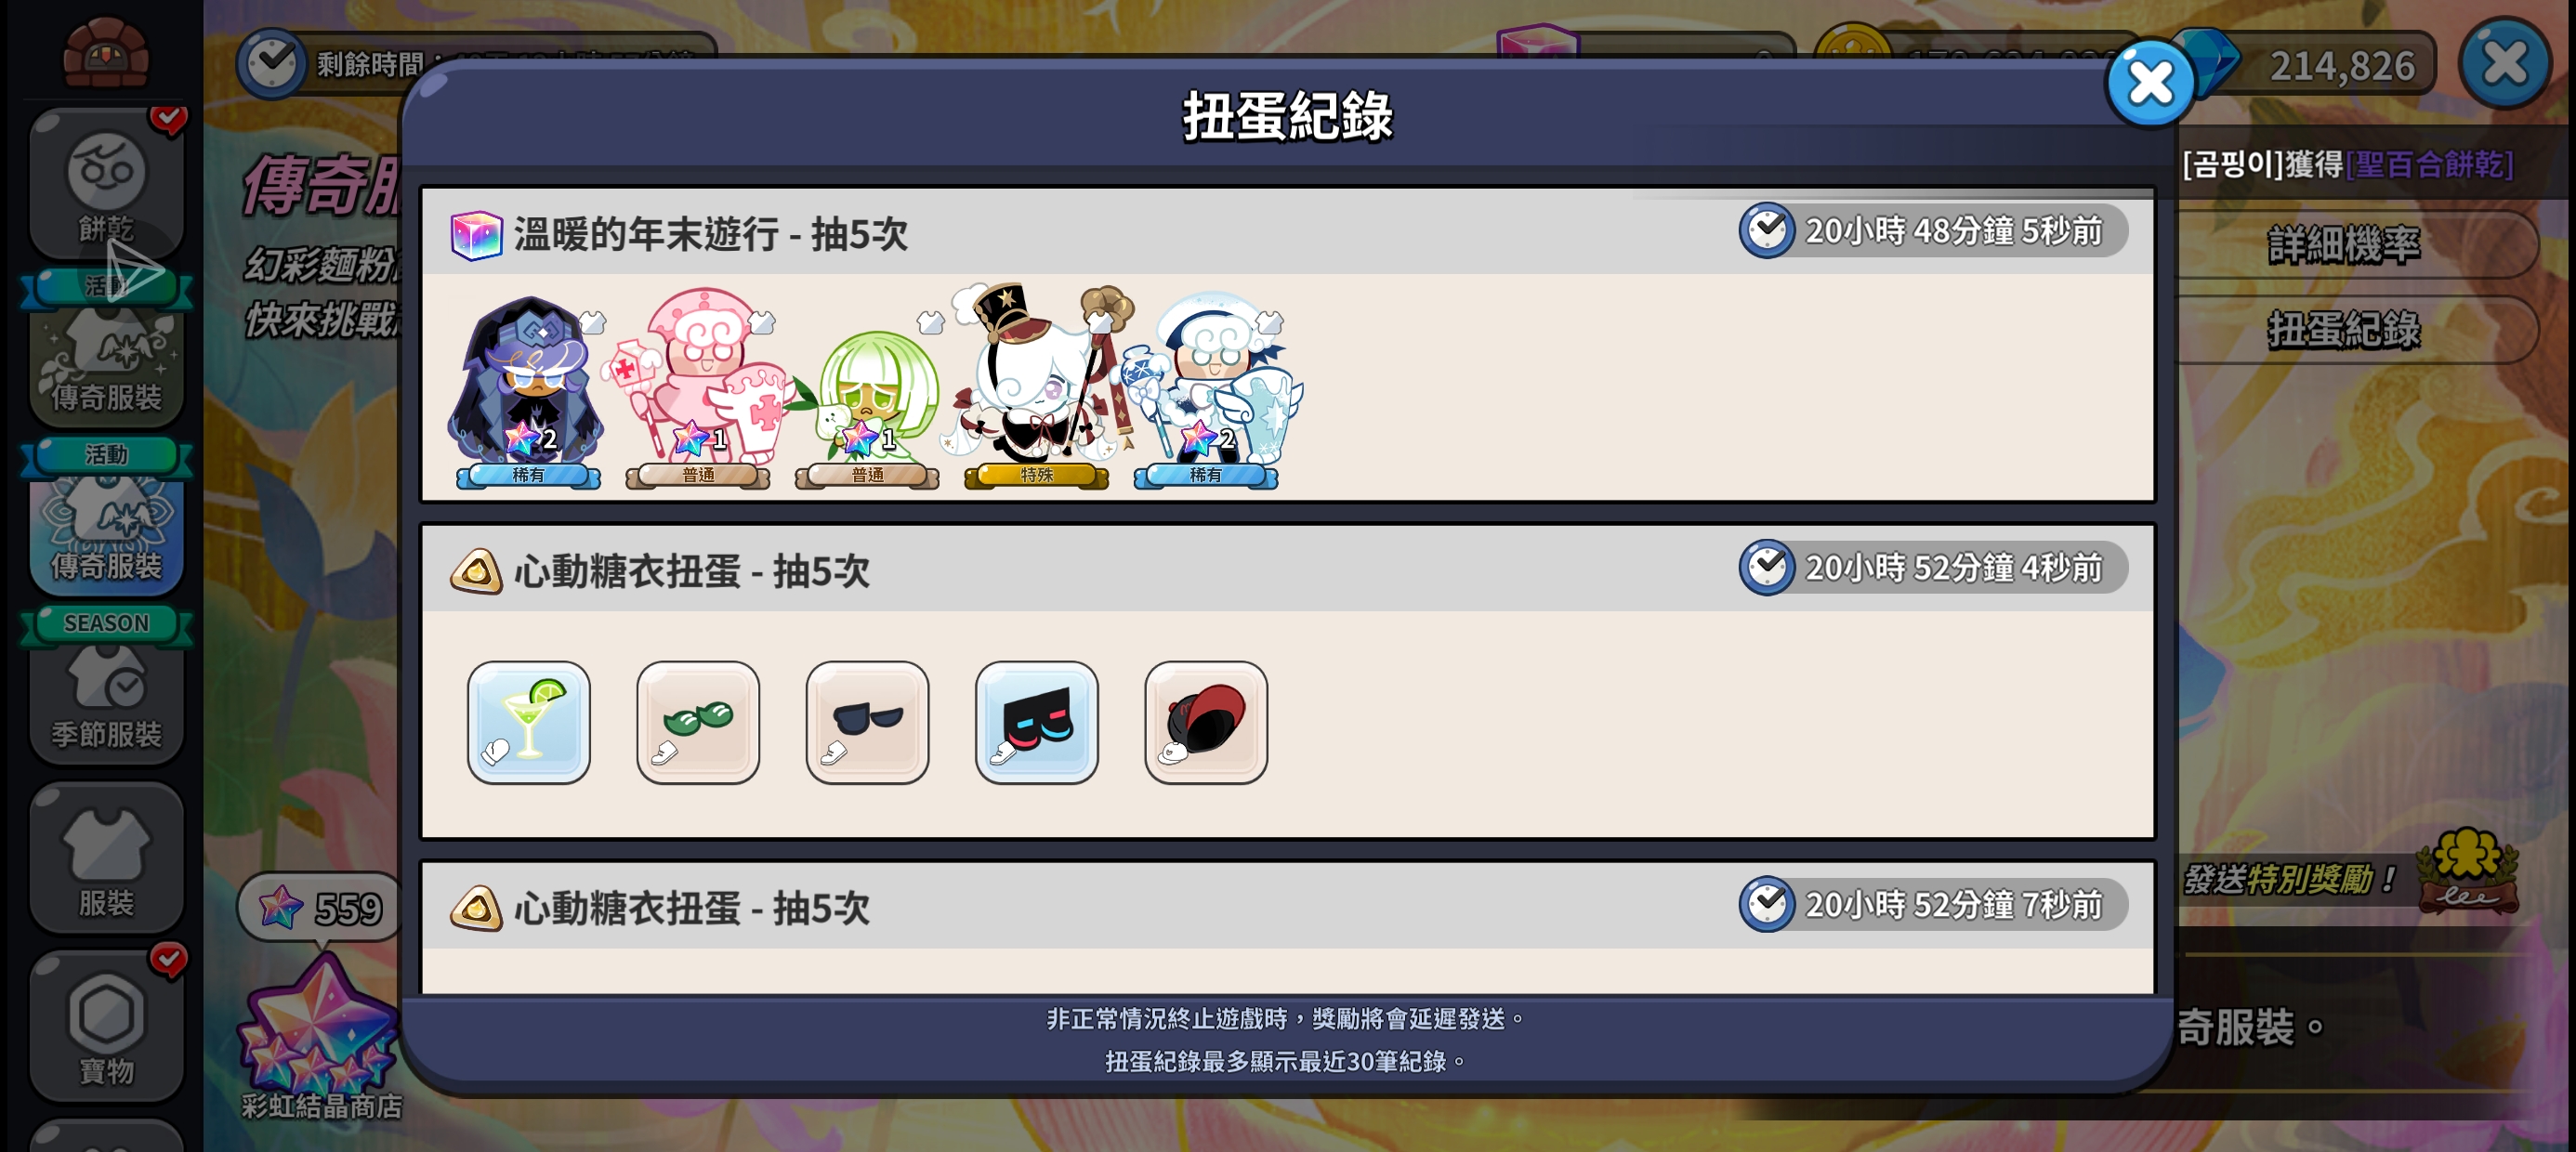Click the 559 rainbow crystal counter
The height and width of the screenshot is (1152, 2576).
(320, 908)
